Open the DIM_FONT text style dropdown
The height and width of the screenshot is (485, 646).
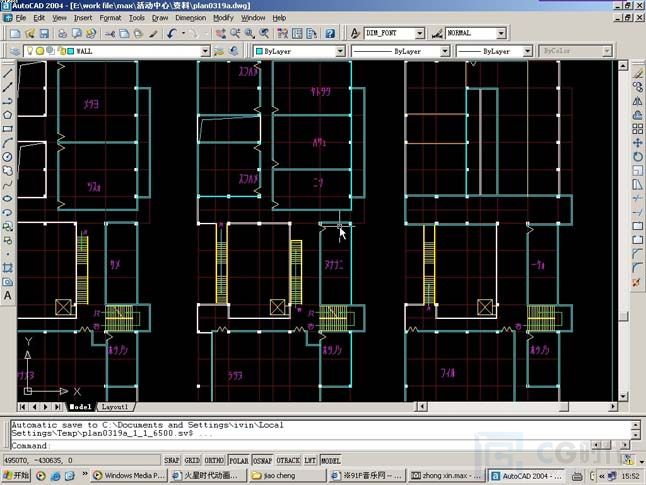(x=419, y=33)
